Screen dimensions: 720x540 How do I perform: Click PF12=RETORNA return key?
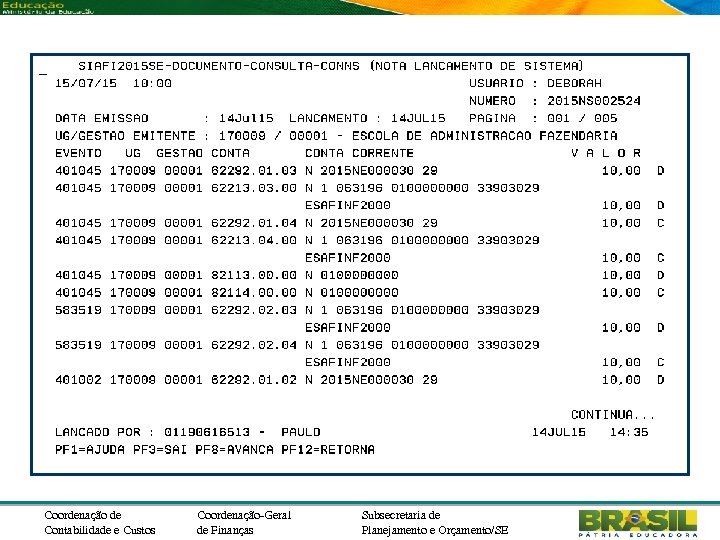pos(328,450)
